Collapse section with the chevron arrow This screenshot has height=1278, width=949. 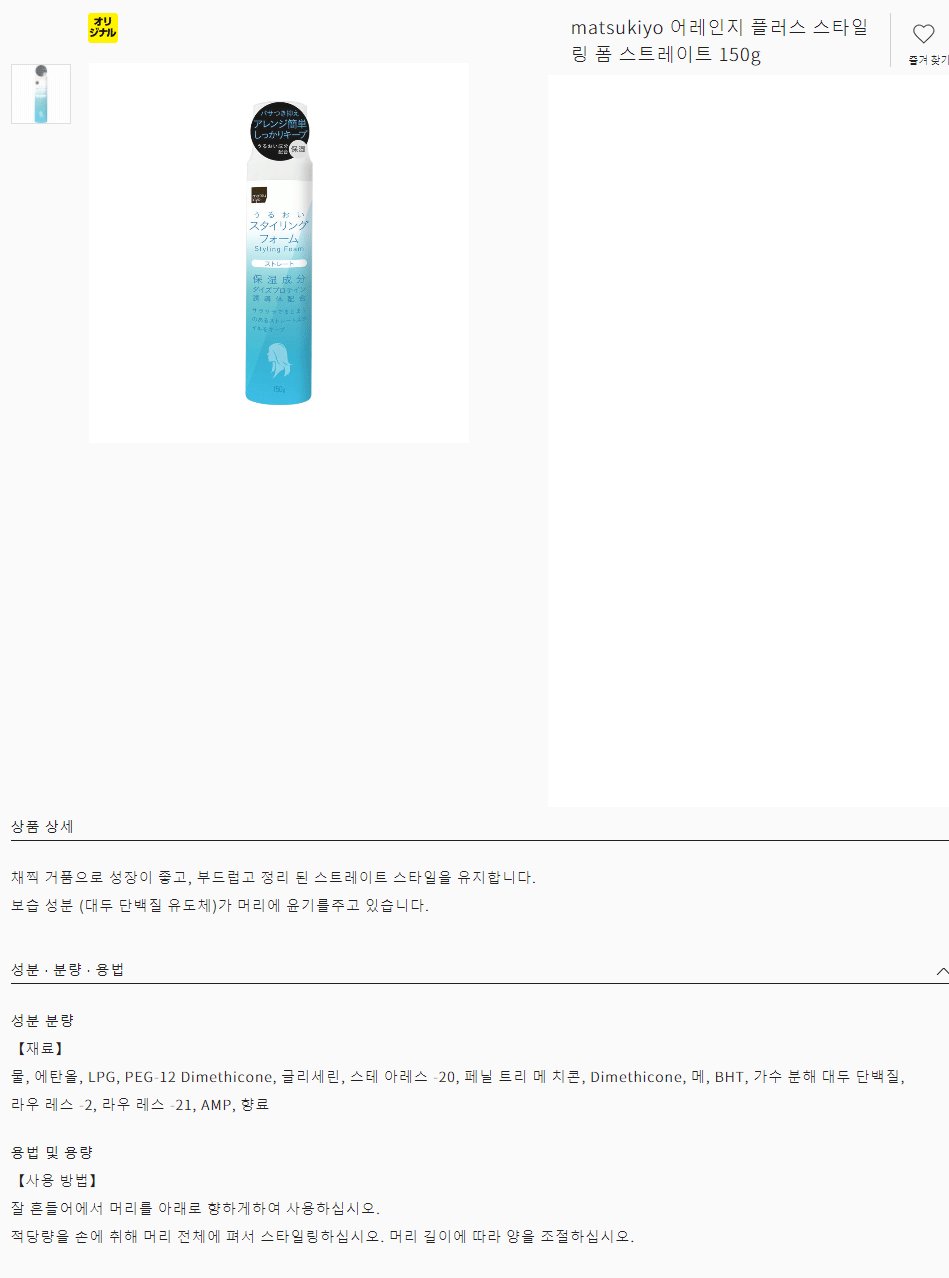pyautogui.click(x=942, y=971)
